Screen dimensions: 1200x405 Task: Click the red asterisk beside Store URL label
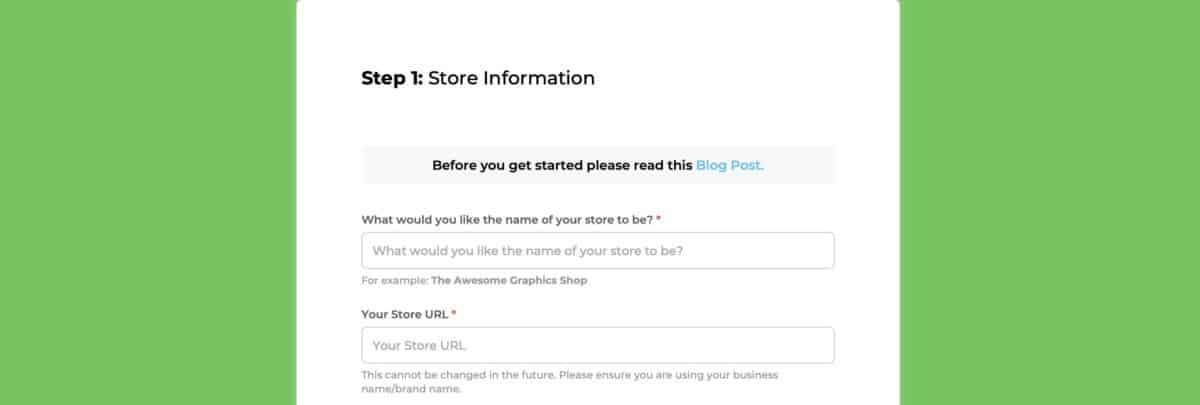pyautogui.click(x=454, y=313)
